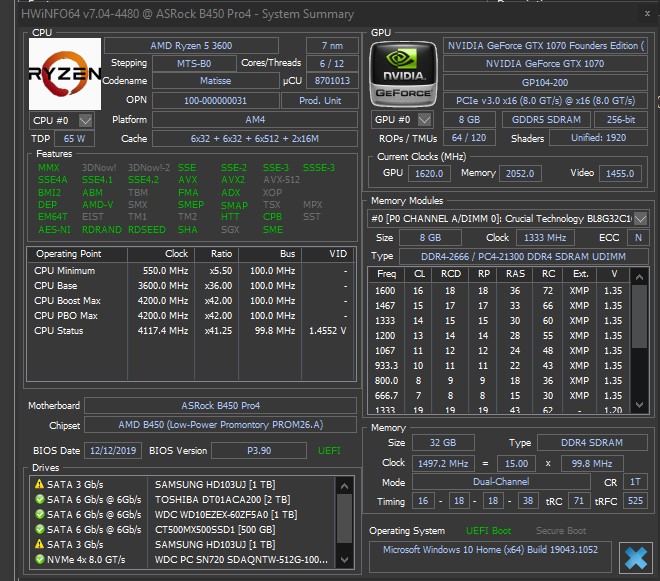Click the 65 W TDP value

pos(74,139)
